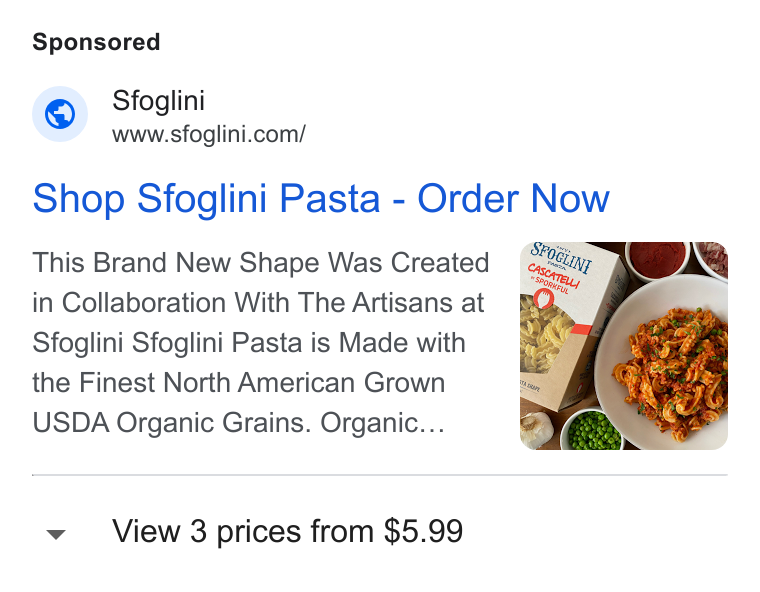This screenshot has width=760, height=592.
Task: Click the 'Order Now' part of the headline
Action: (513, 198)
